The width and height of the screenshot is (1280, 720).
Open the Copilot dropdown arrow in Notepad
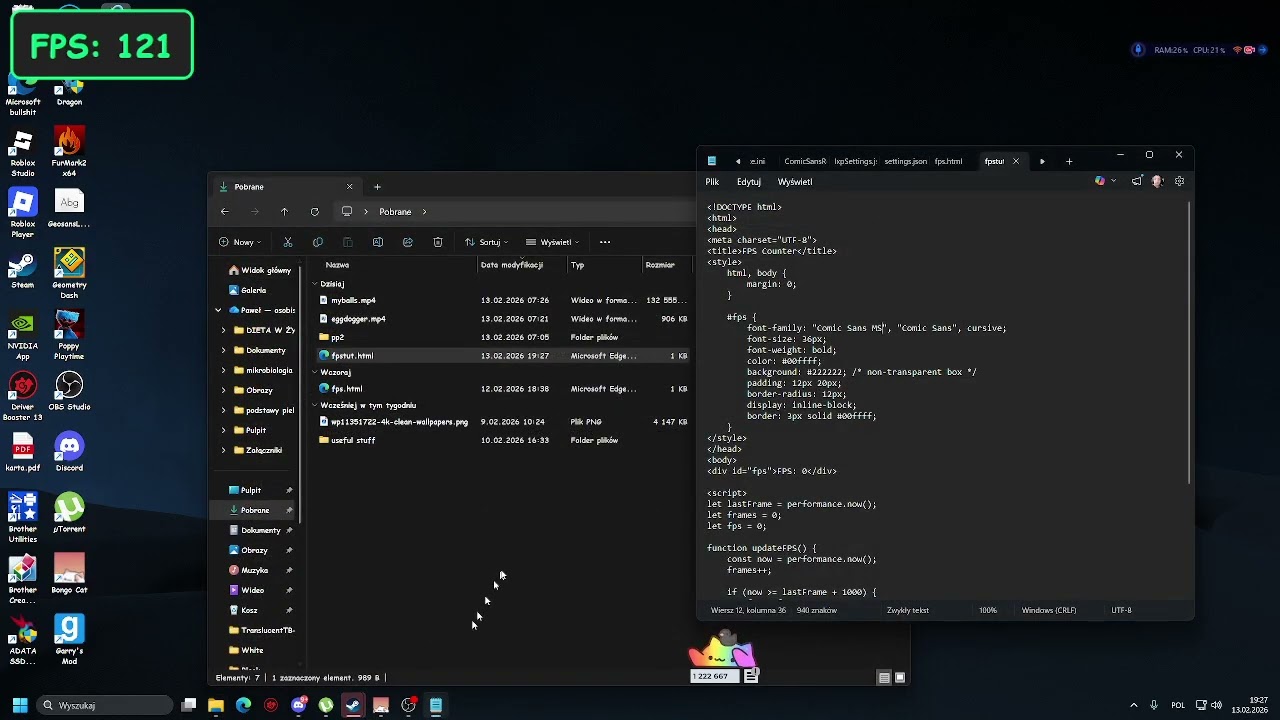(x=1113, y=182)
